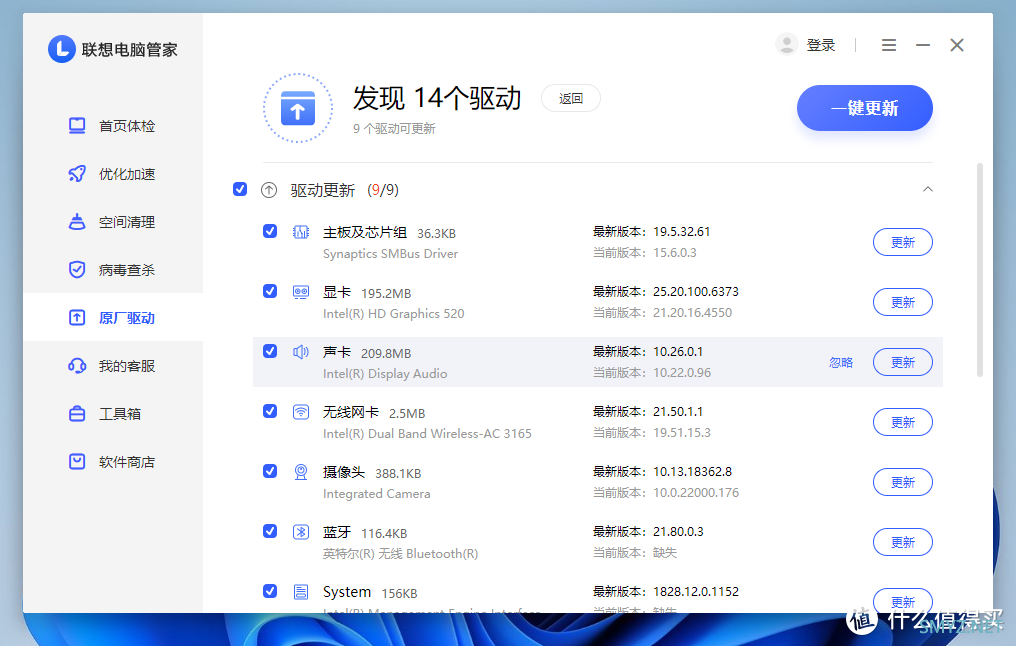
Task: Toggle the 驱动更新 select-all checkbox
Action: point(240,189)
